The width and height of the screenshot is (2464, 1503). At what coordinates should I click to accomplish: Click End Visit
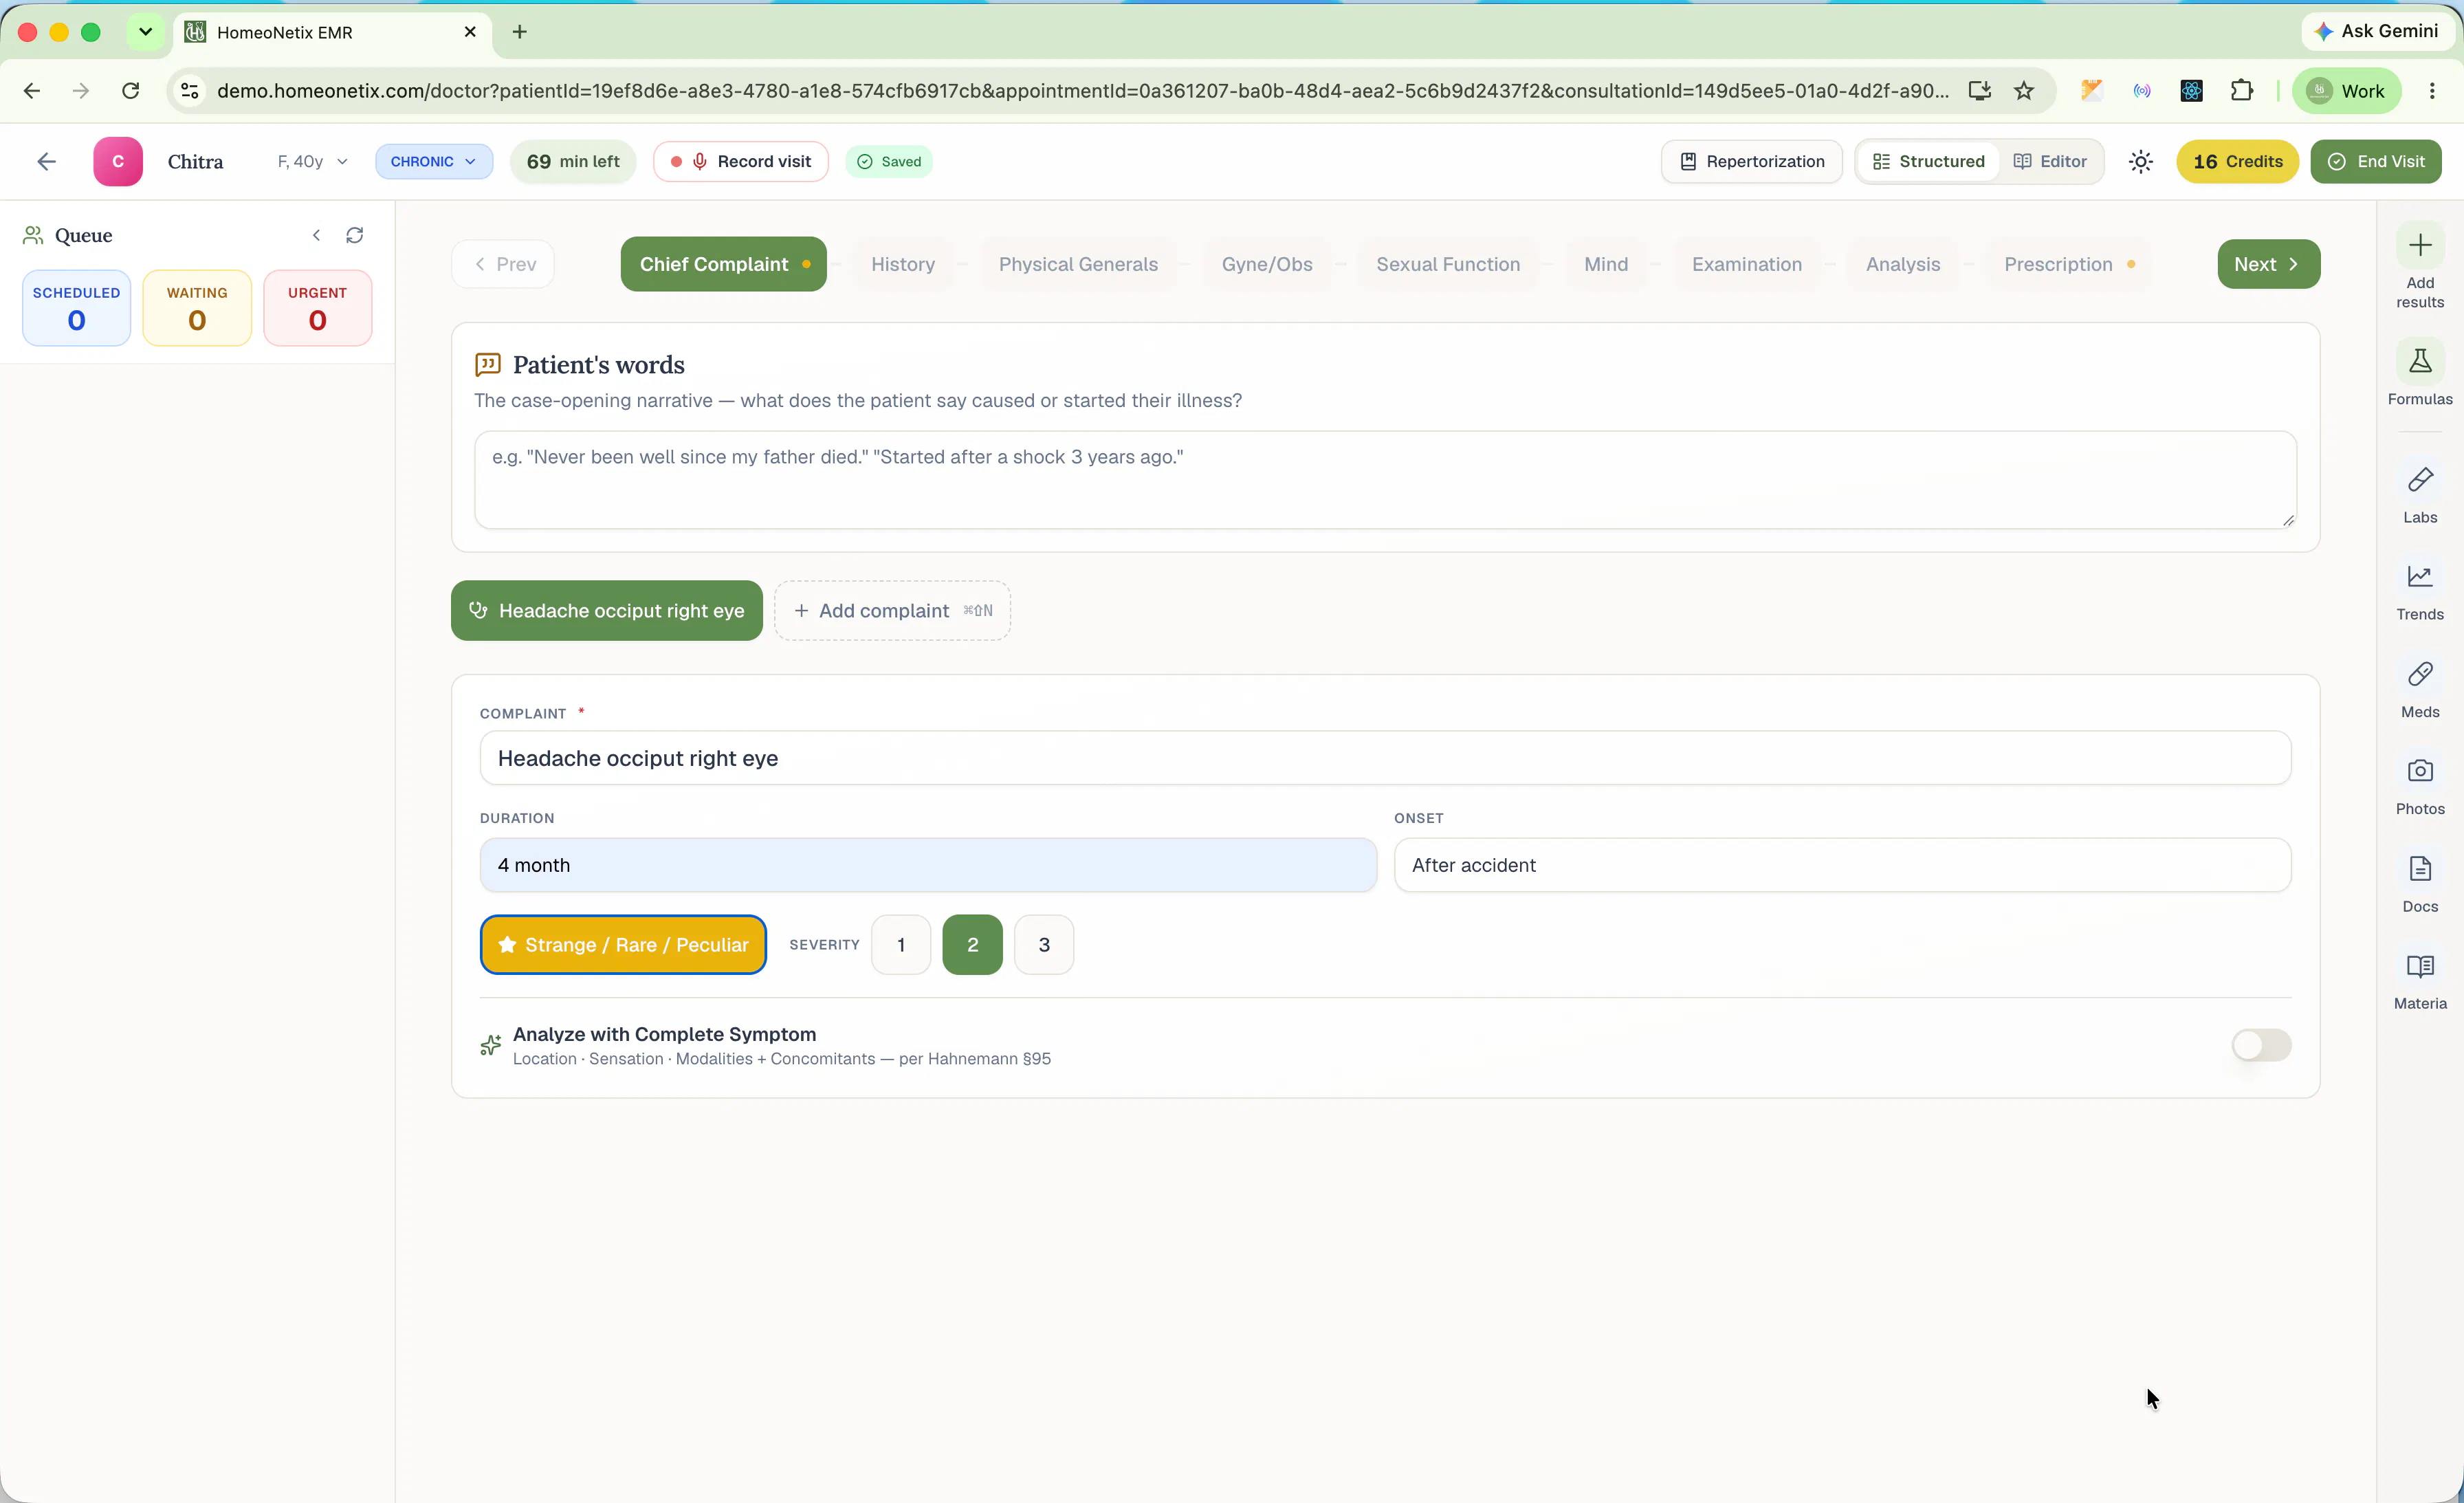pos(2375,162)
